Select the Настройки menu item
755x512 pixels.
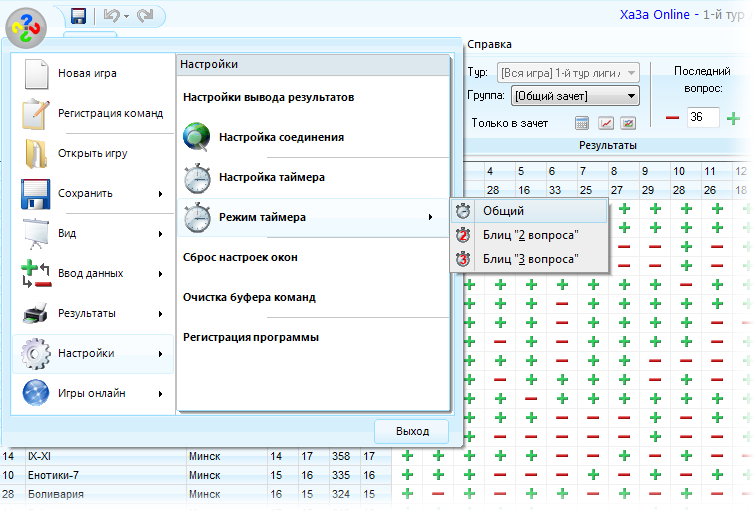tap(93, 353)
